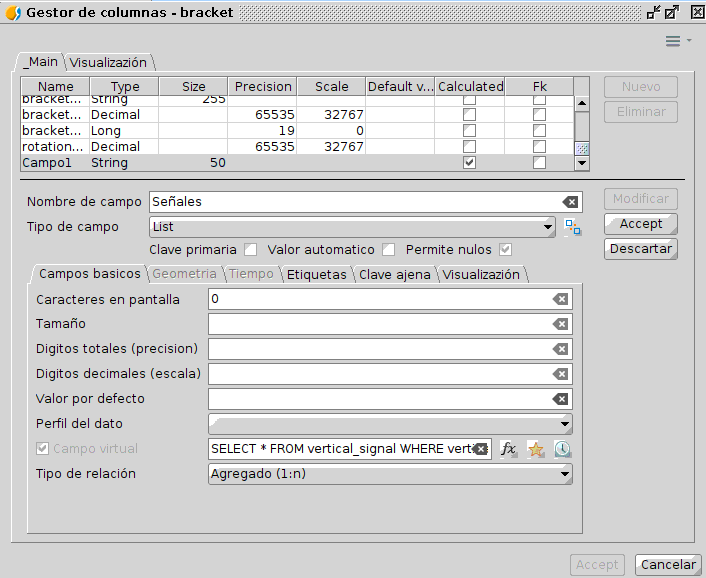Image resolution: width=706 pixels, height=578 pixels.
Task: Open the Perfil del dato dropdown
Action: [390, 424]
